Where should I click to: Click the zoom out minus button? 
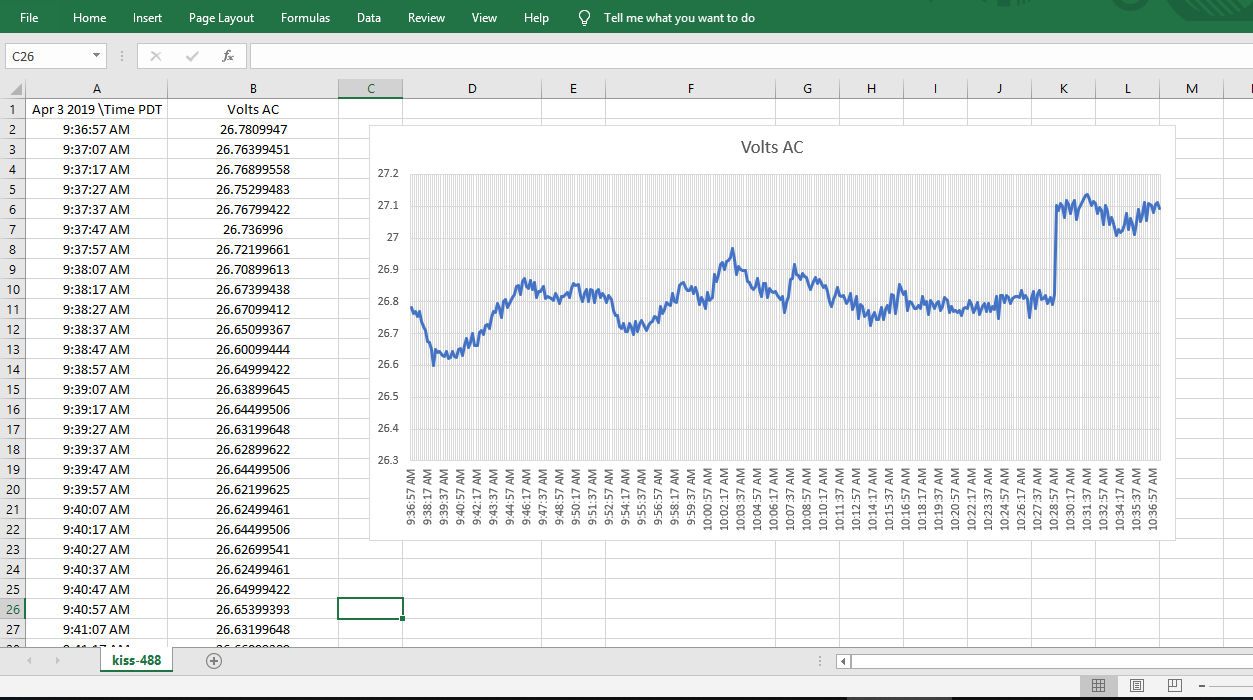coord(1202,686)
